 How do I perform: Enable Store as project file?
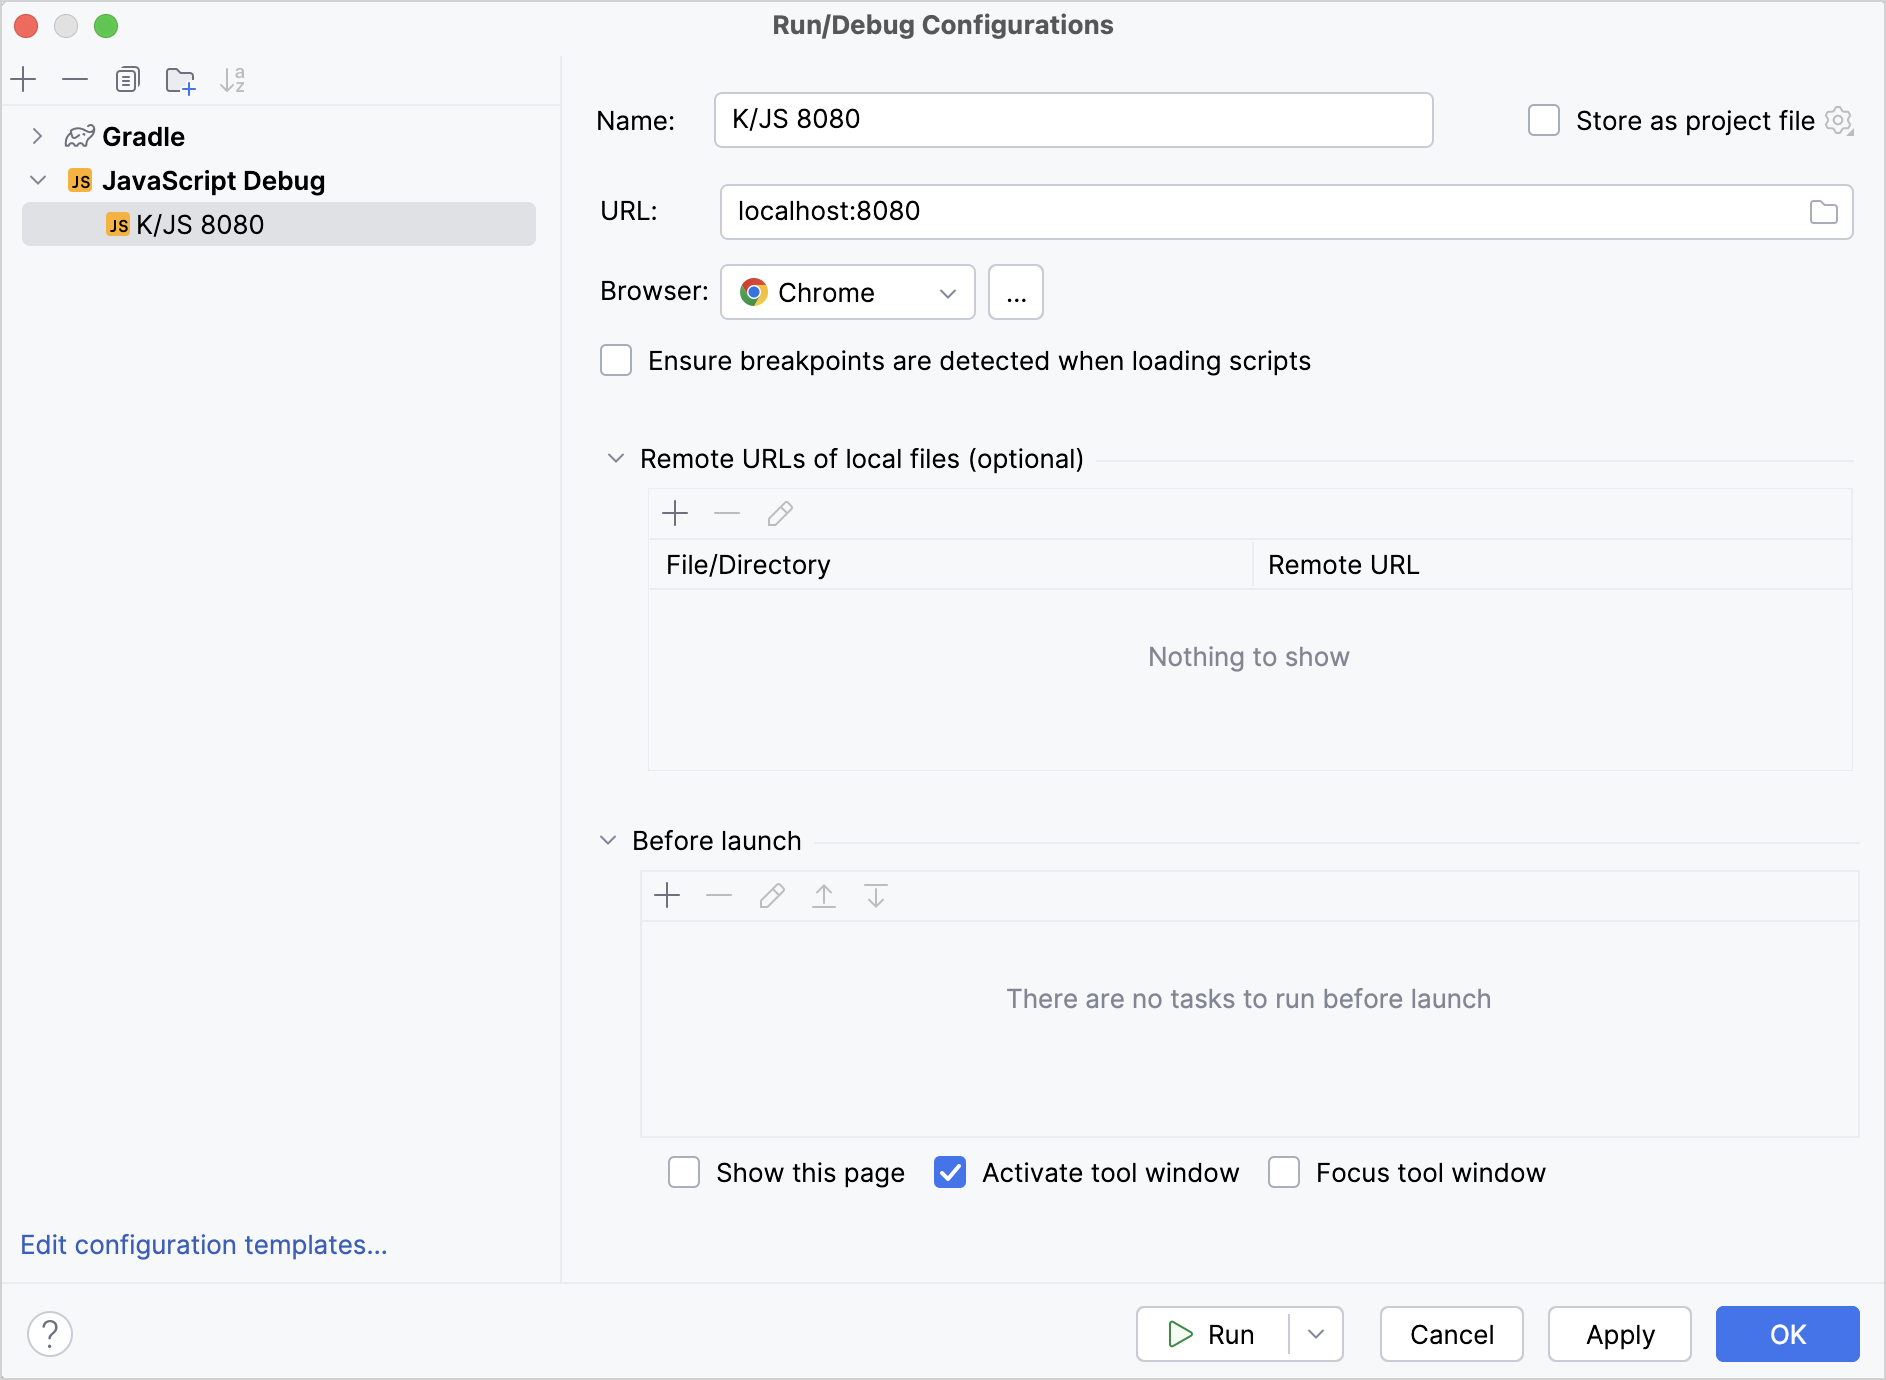coord(1543,120)
